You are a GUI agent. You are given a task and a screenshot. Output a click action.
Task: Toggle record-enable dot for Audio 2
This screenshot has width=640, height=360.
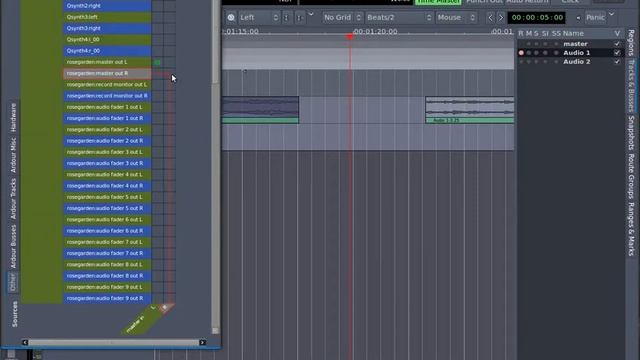pos(521,62)
